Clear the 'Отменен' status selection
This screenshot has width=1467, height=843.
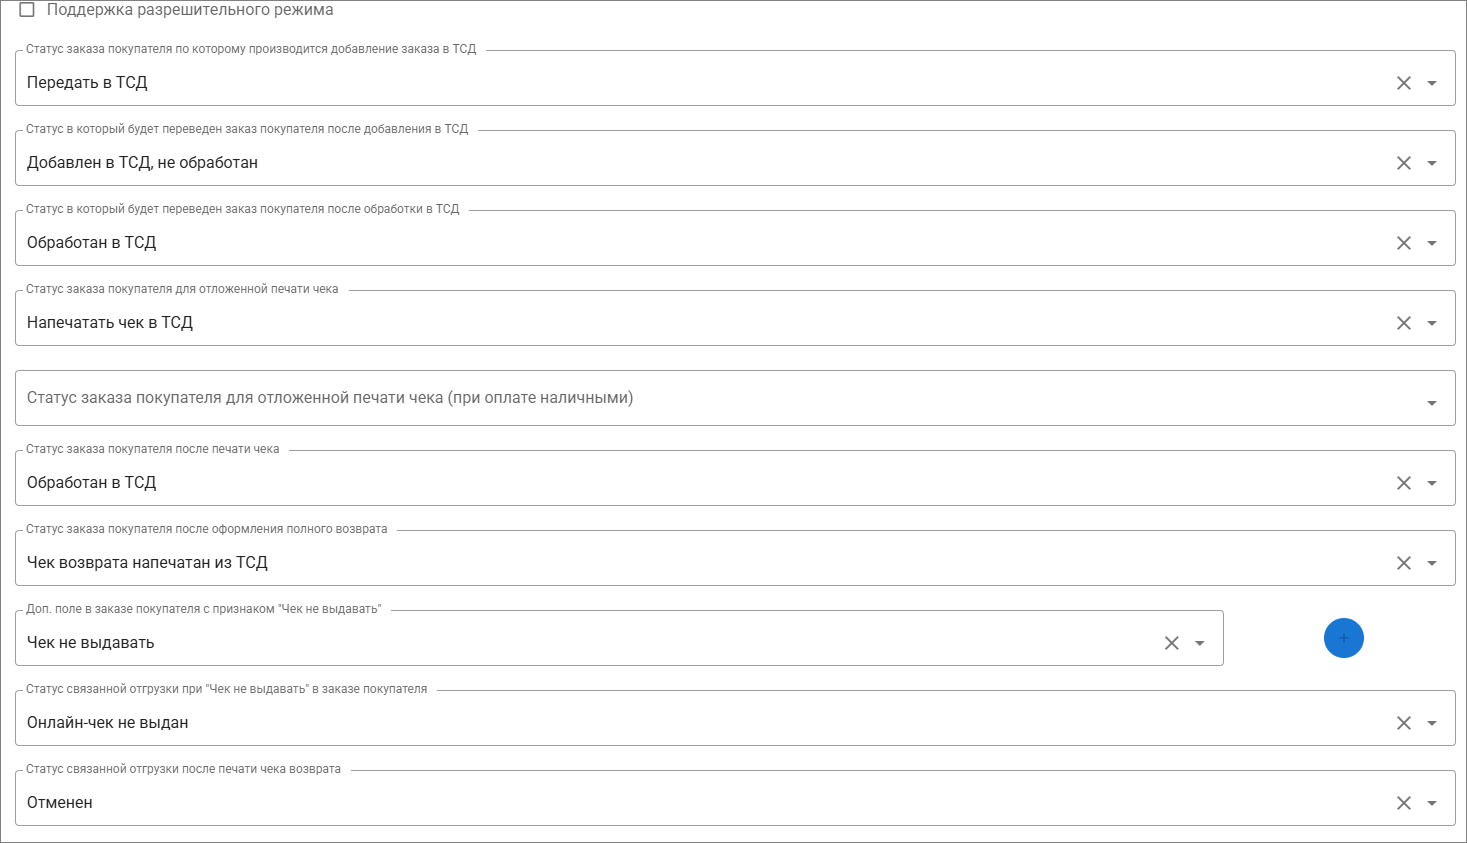click(x=1404, y=803)
